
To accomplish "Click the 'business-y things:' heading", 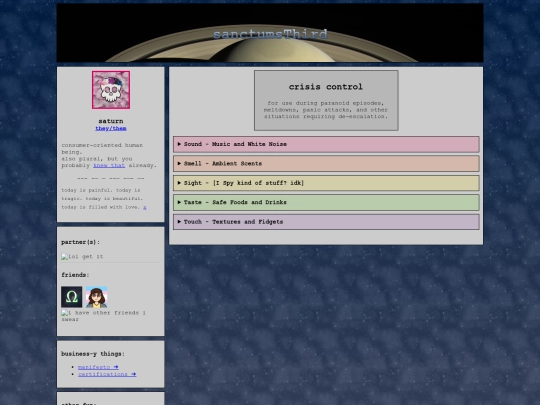I will 93,354.
